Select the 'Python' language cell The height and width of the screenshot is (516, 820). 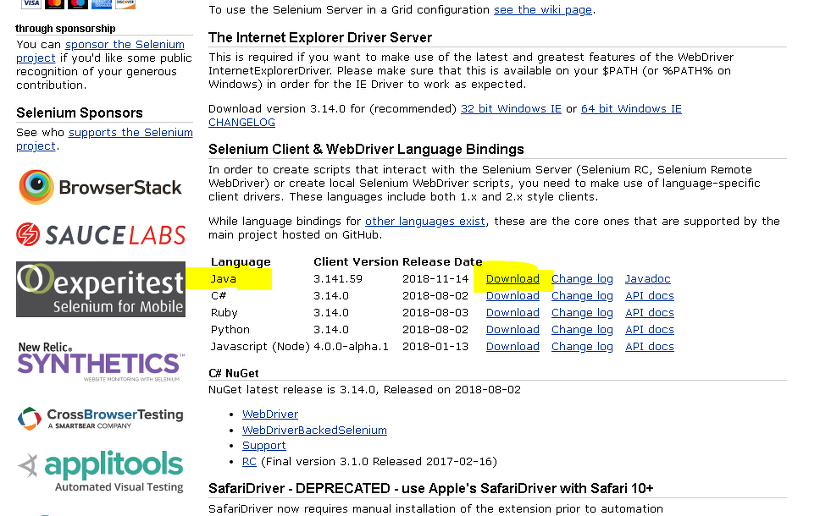tap(230, 329)
